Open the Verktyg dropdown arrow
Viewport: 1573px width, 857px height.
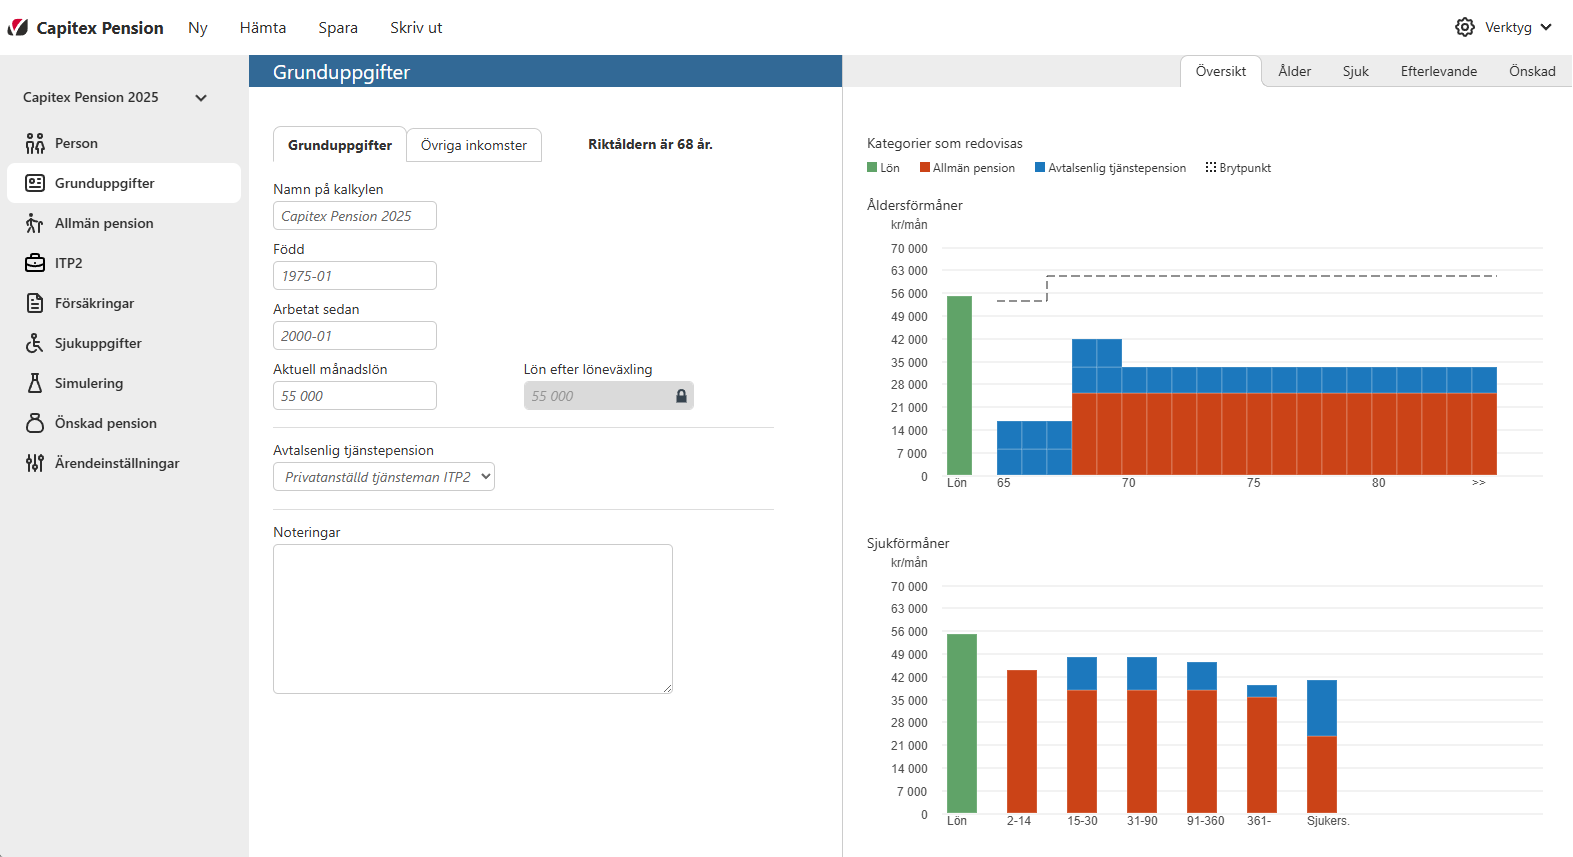[1546, 27]
